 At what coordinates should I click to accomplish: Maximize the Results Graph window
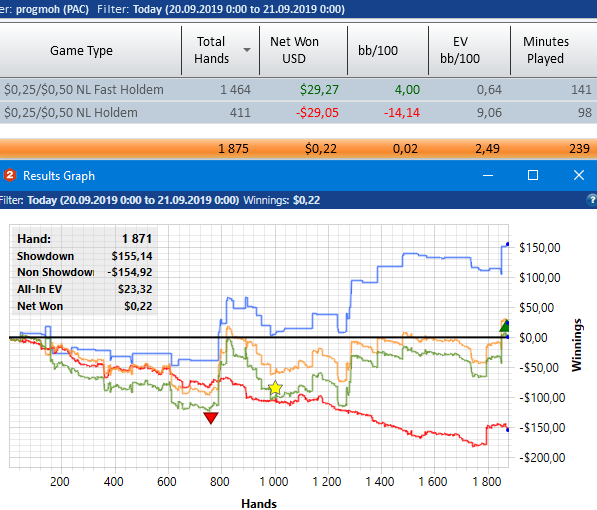(x=533, y=175)
